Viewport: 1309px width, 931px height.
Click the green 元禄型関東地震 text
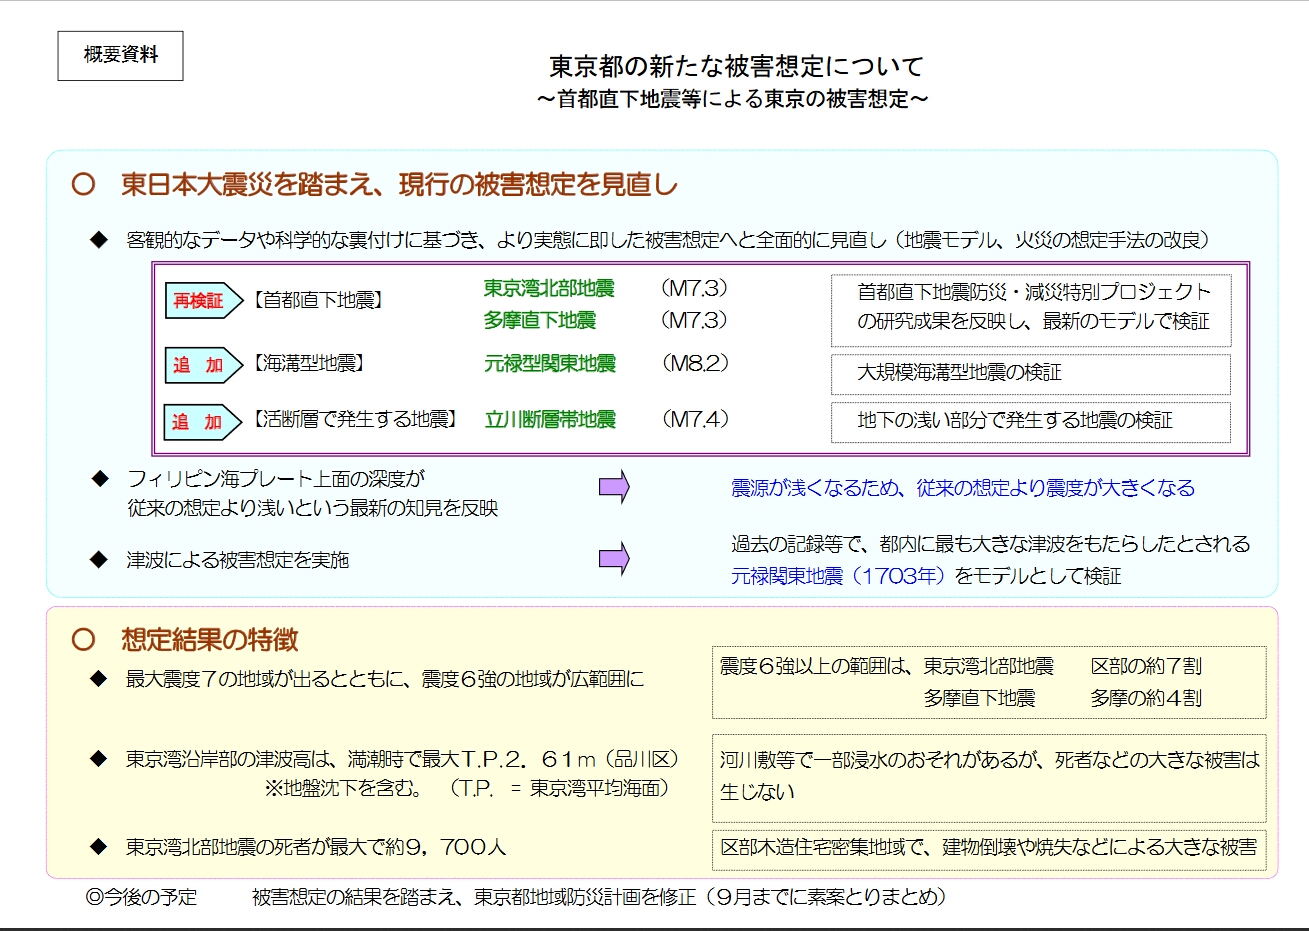[550, 364]
